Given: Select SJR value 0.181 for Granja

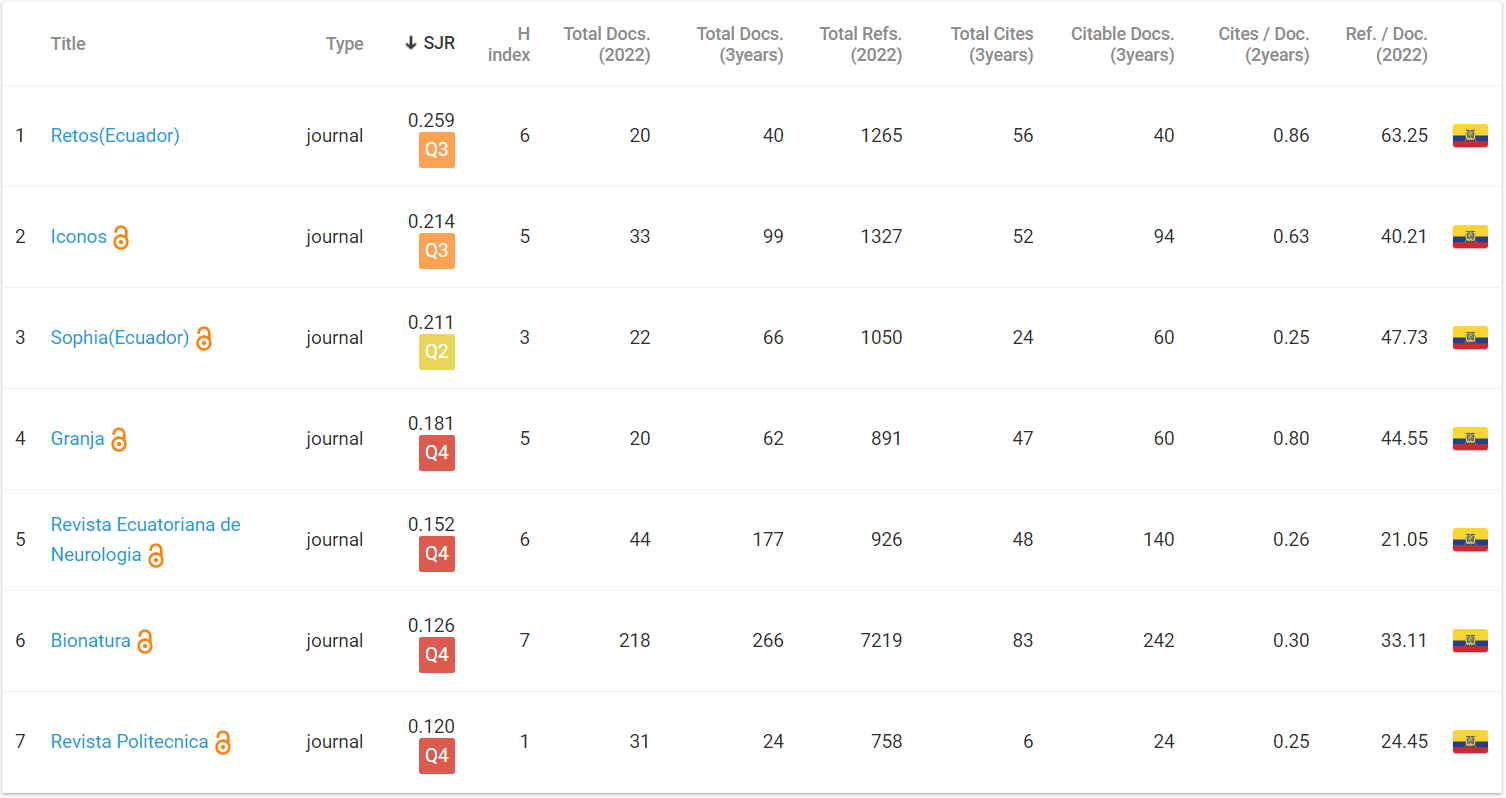Looking at the screenshot, I should pos(431,423).
